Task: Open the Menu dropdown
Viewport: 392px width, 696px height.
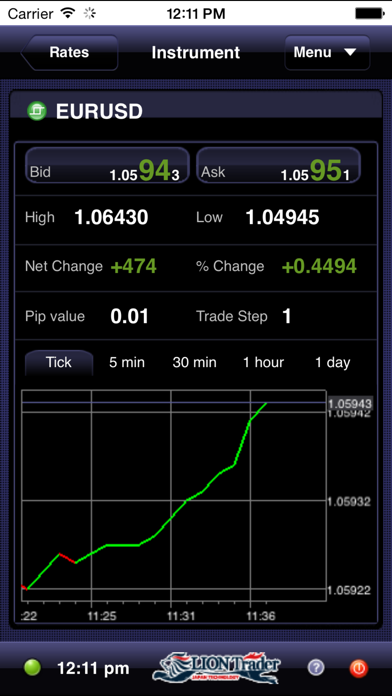Action: pos(327,52)
